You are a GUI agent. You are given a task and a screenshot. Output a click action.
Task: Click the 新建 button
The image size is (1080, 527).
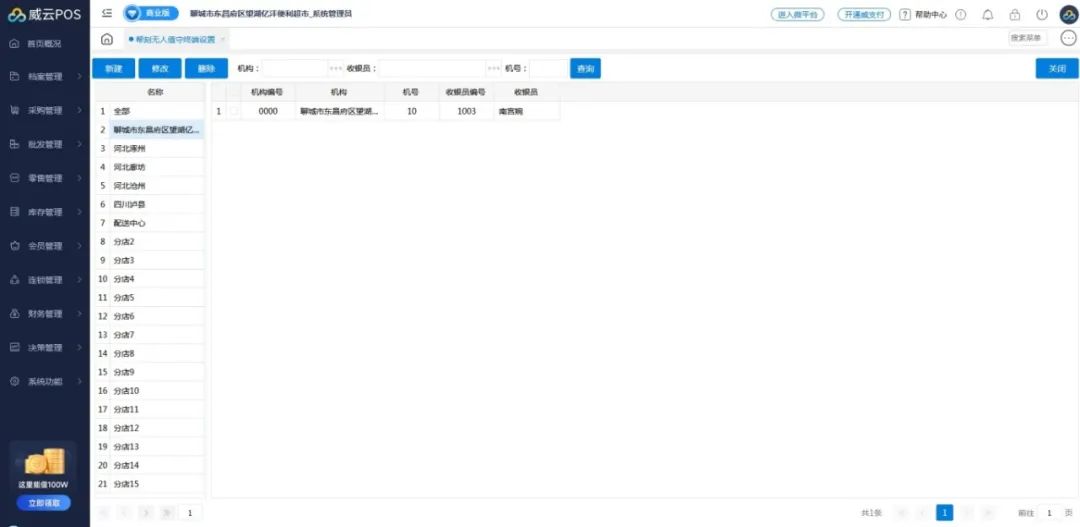[113, 68]
